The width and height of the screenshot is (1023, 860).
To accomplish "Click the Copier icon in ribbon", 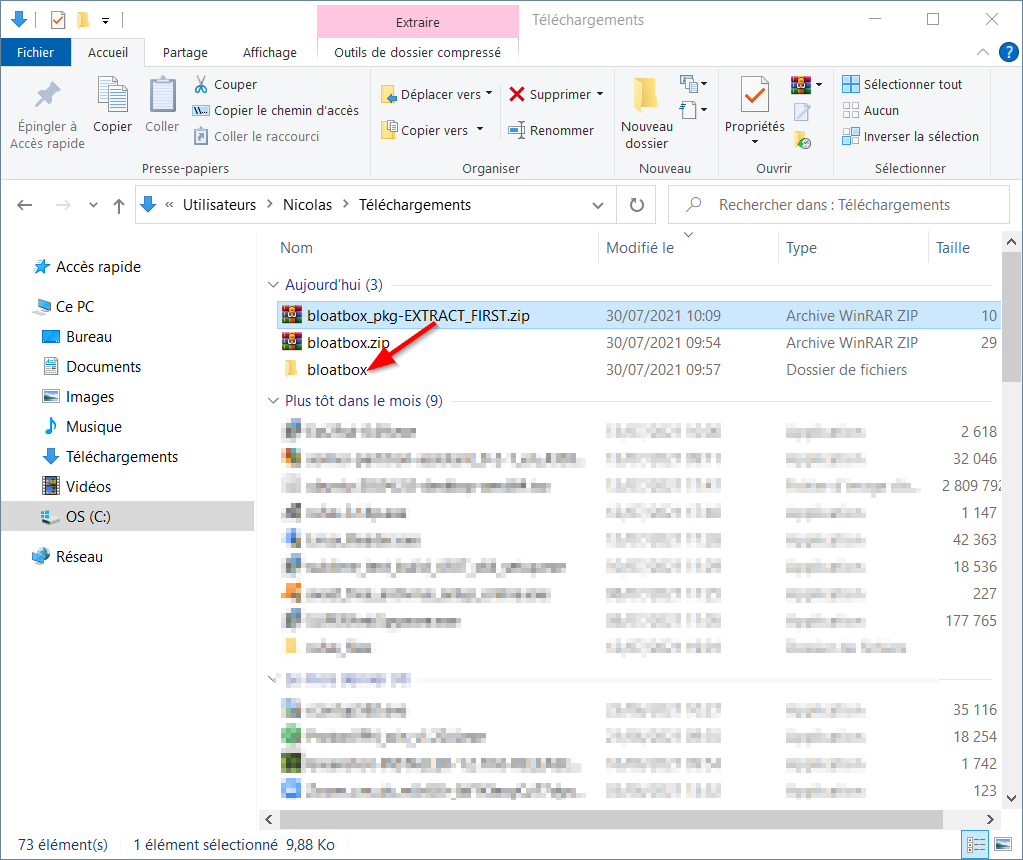I will coord(112,95).
